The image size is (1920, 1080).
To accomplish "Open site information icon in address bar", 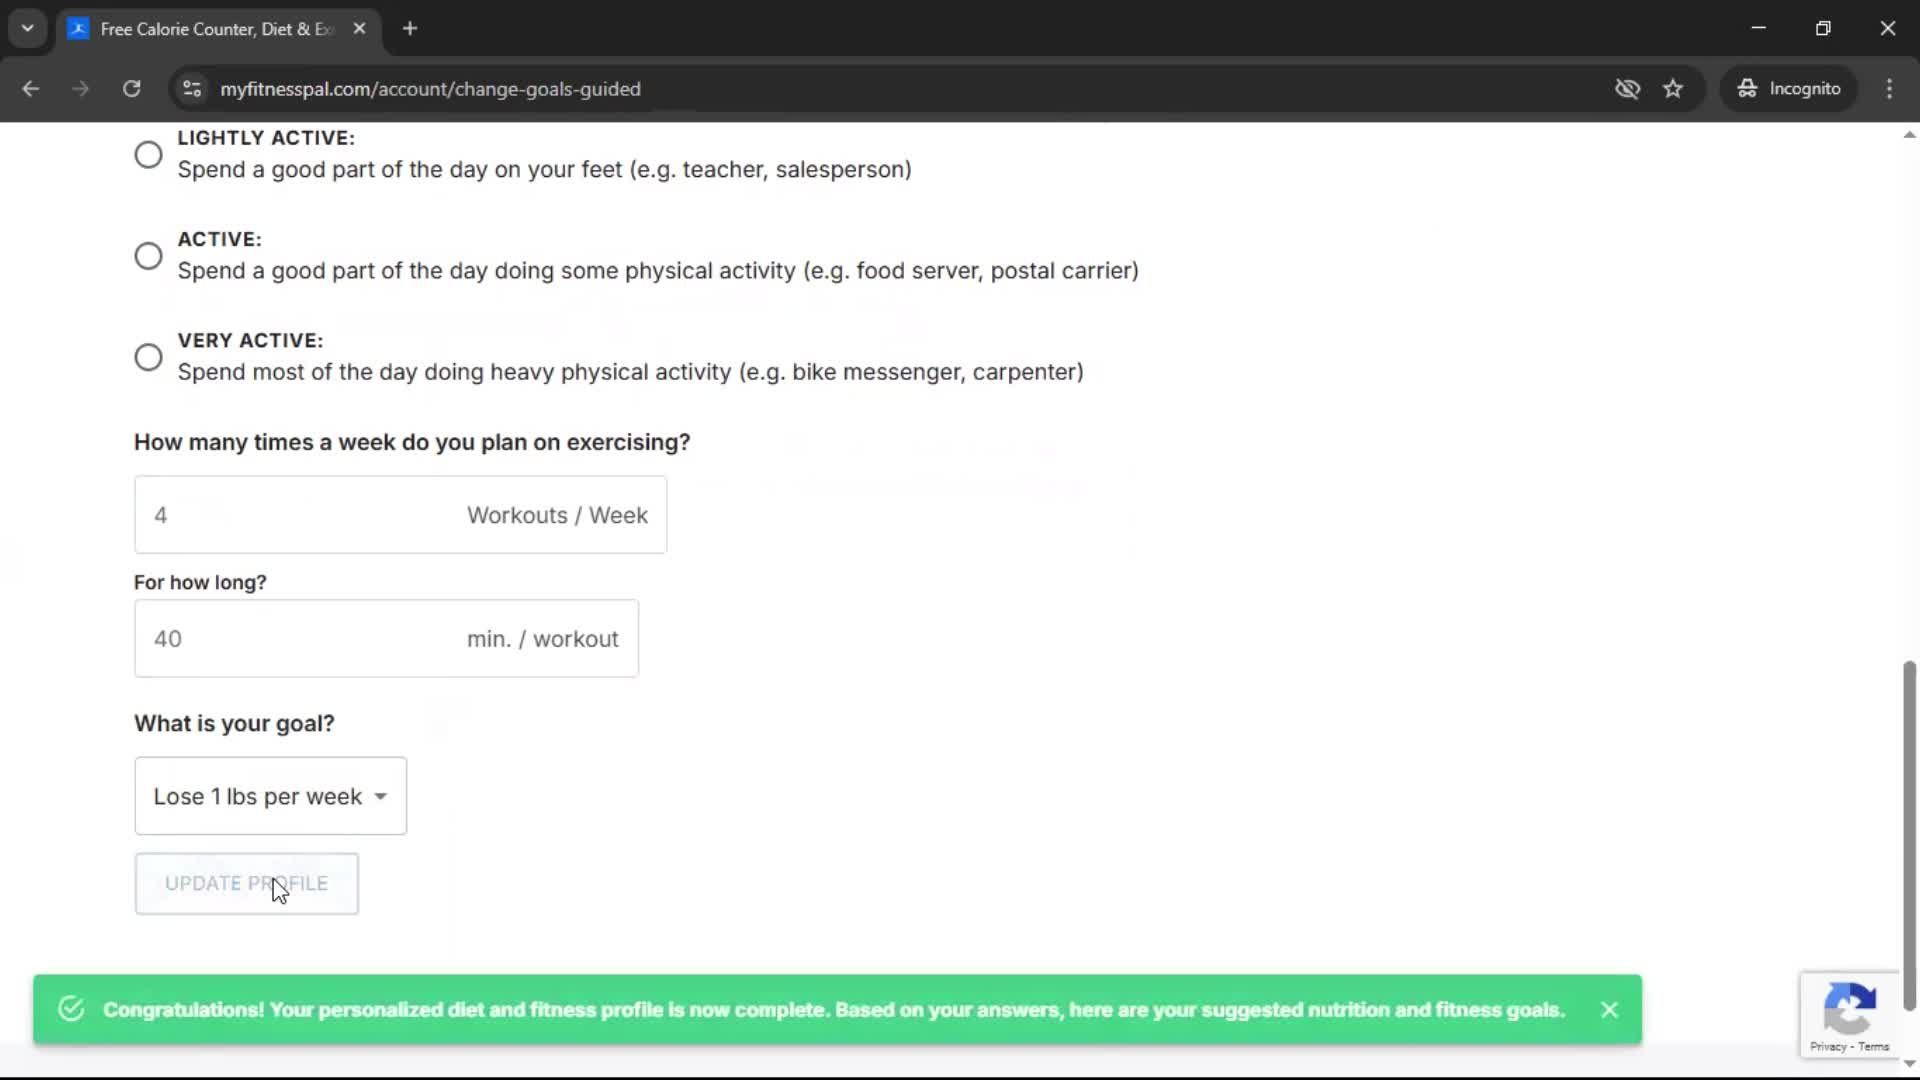I will click(x=192, y=88).
